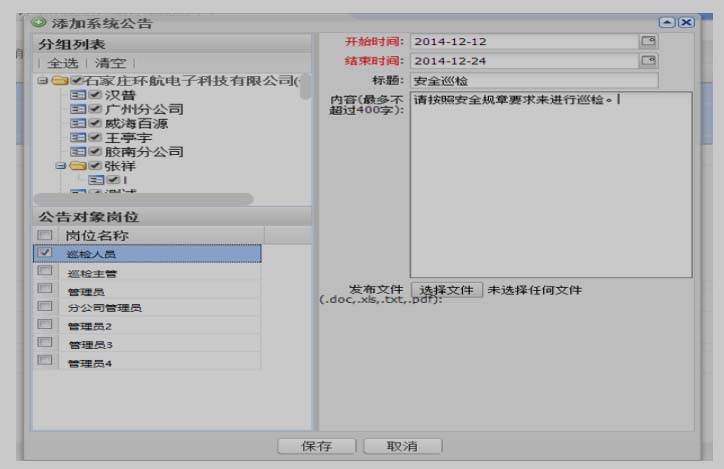Screen dimensions: 724x469
Task: Select the 王亭宇 tree row
Action: click(x=128, y=138)
